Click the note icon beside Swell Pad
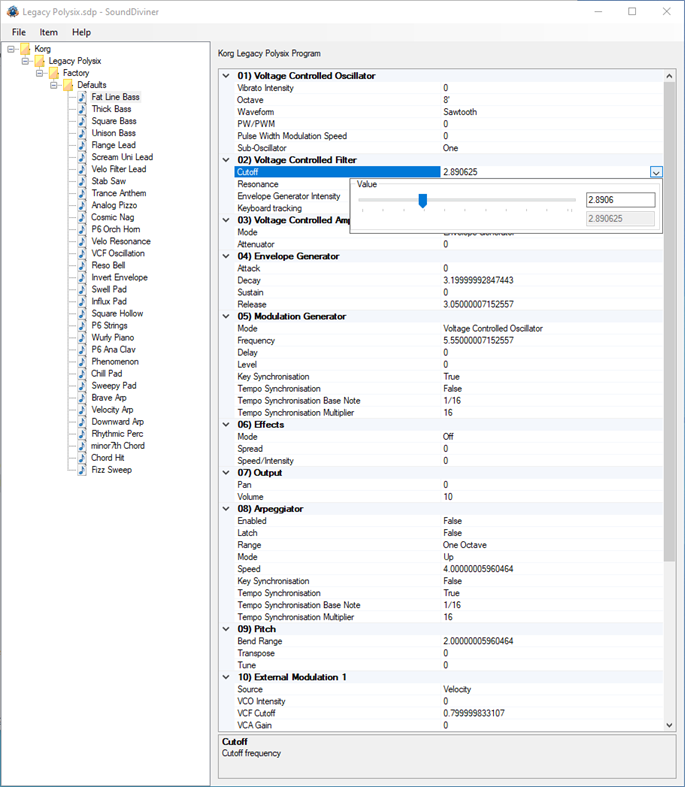The width and height of the screenshot is (685, 787). [x=82, y=290]
